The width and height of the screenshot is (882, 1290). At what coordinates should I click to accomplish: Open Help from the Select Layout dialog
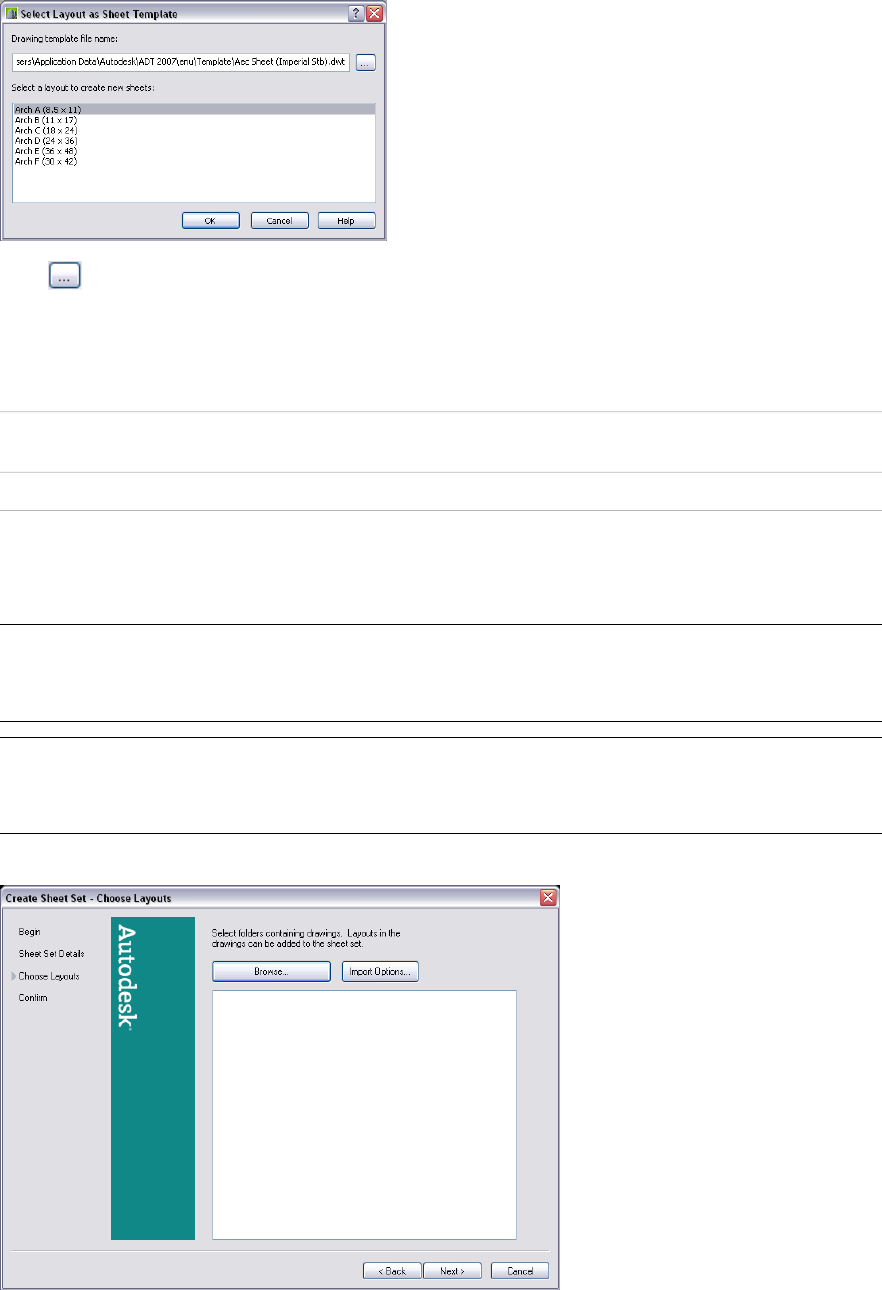(x=346, y=221)
